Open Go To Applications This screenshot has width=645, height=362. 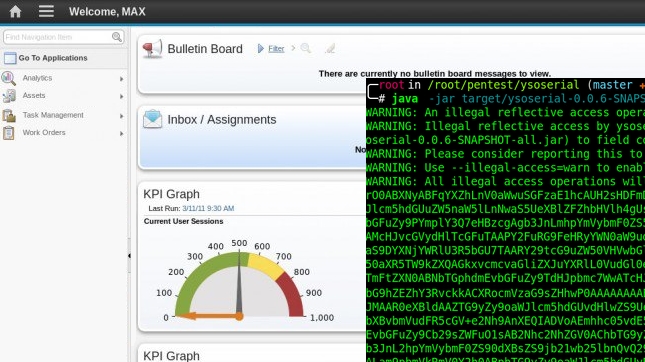coord(53,58)
